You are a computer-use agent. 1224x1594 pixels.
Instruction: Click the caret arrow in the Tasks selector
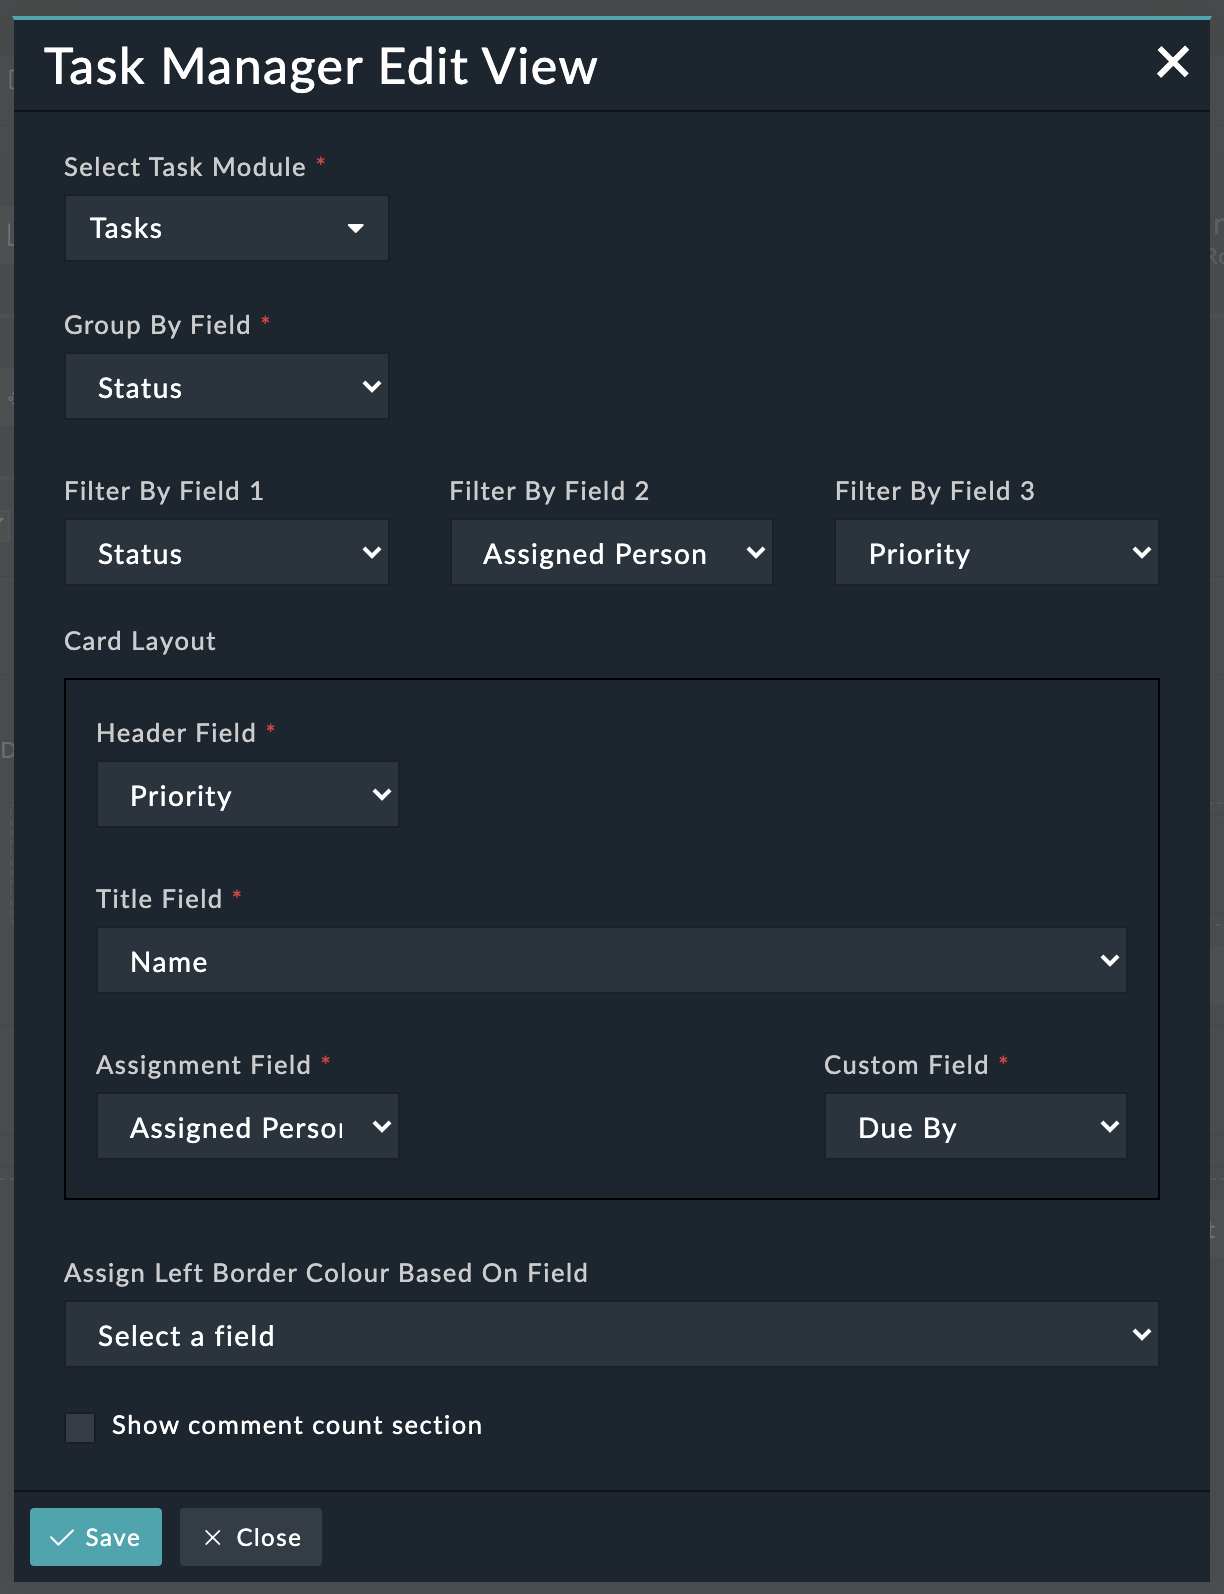[x=355, y=228]
